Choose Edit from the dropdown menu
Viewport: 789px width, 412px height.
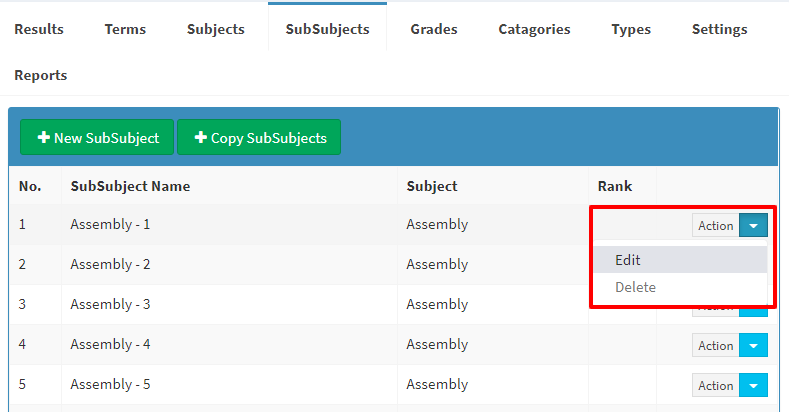pos(628,260)
